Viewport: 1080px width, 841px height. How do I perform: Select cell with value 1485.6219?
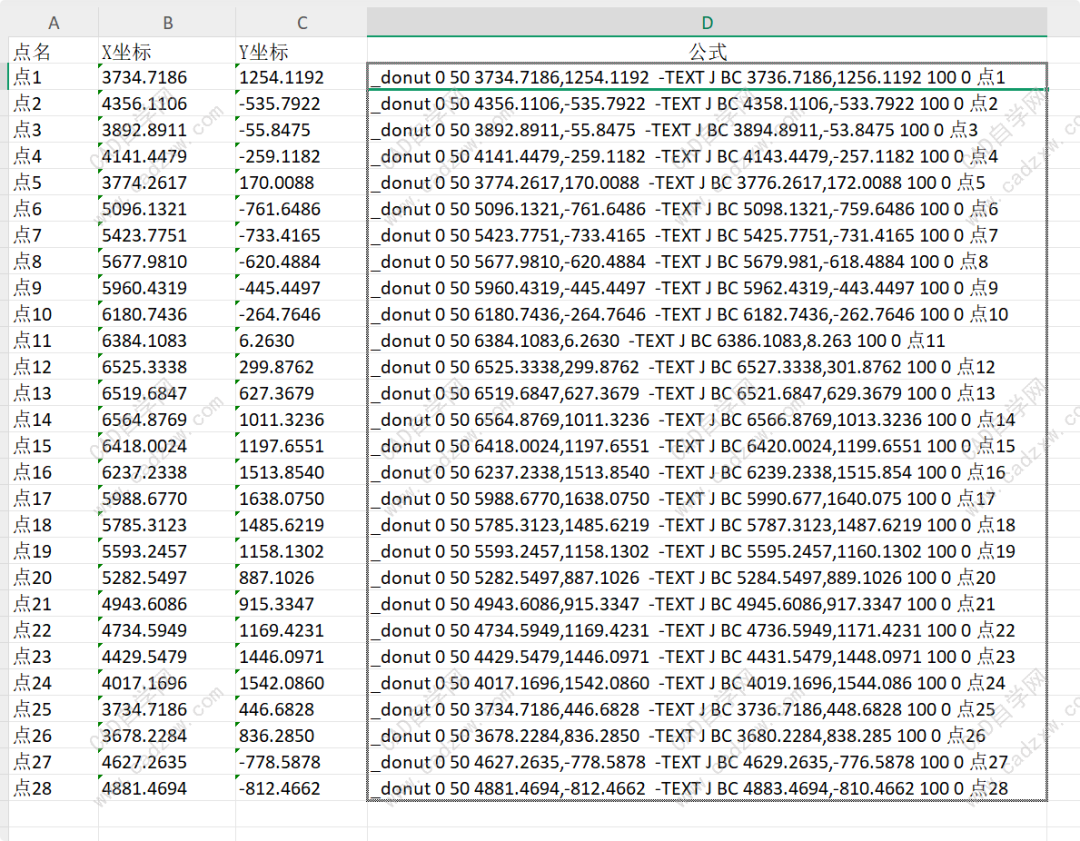point(302,524)
